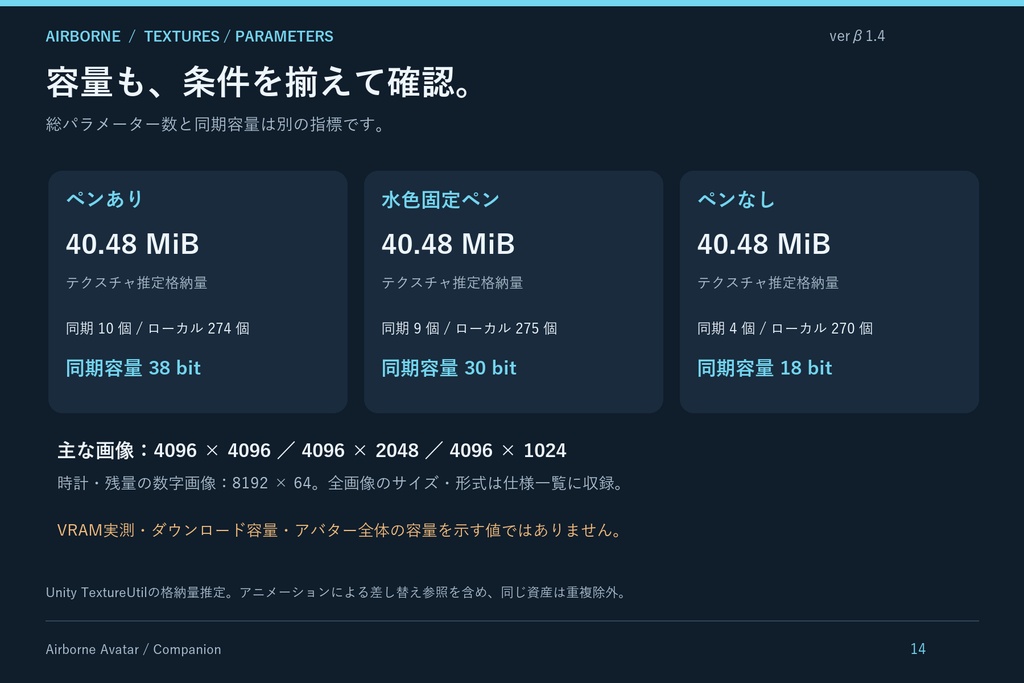
Task: Click the TEXTURES breadcrumb text
Action: (x=182, y=37)
